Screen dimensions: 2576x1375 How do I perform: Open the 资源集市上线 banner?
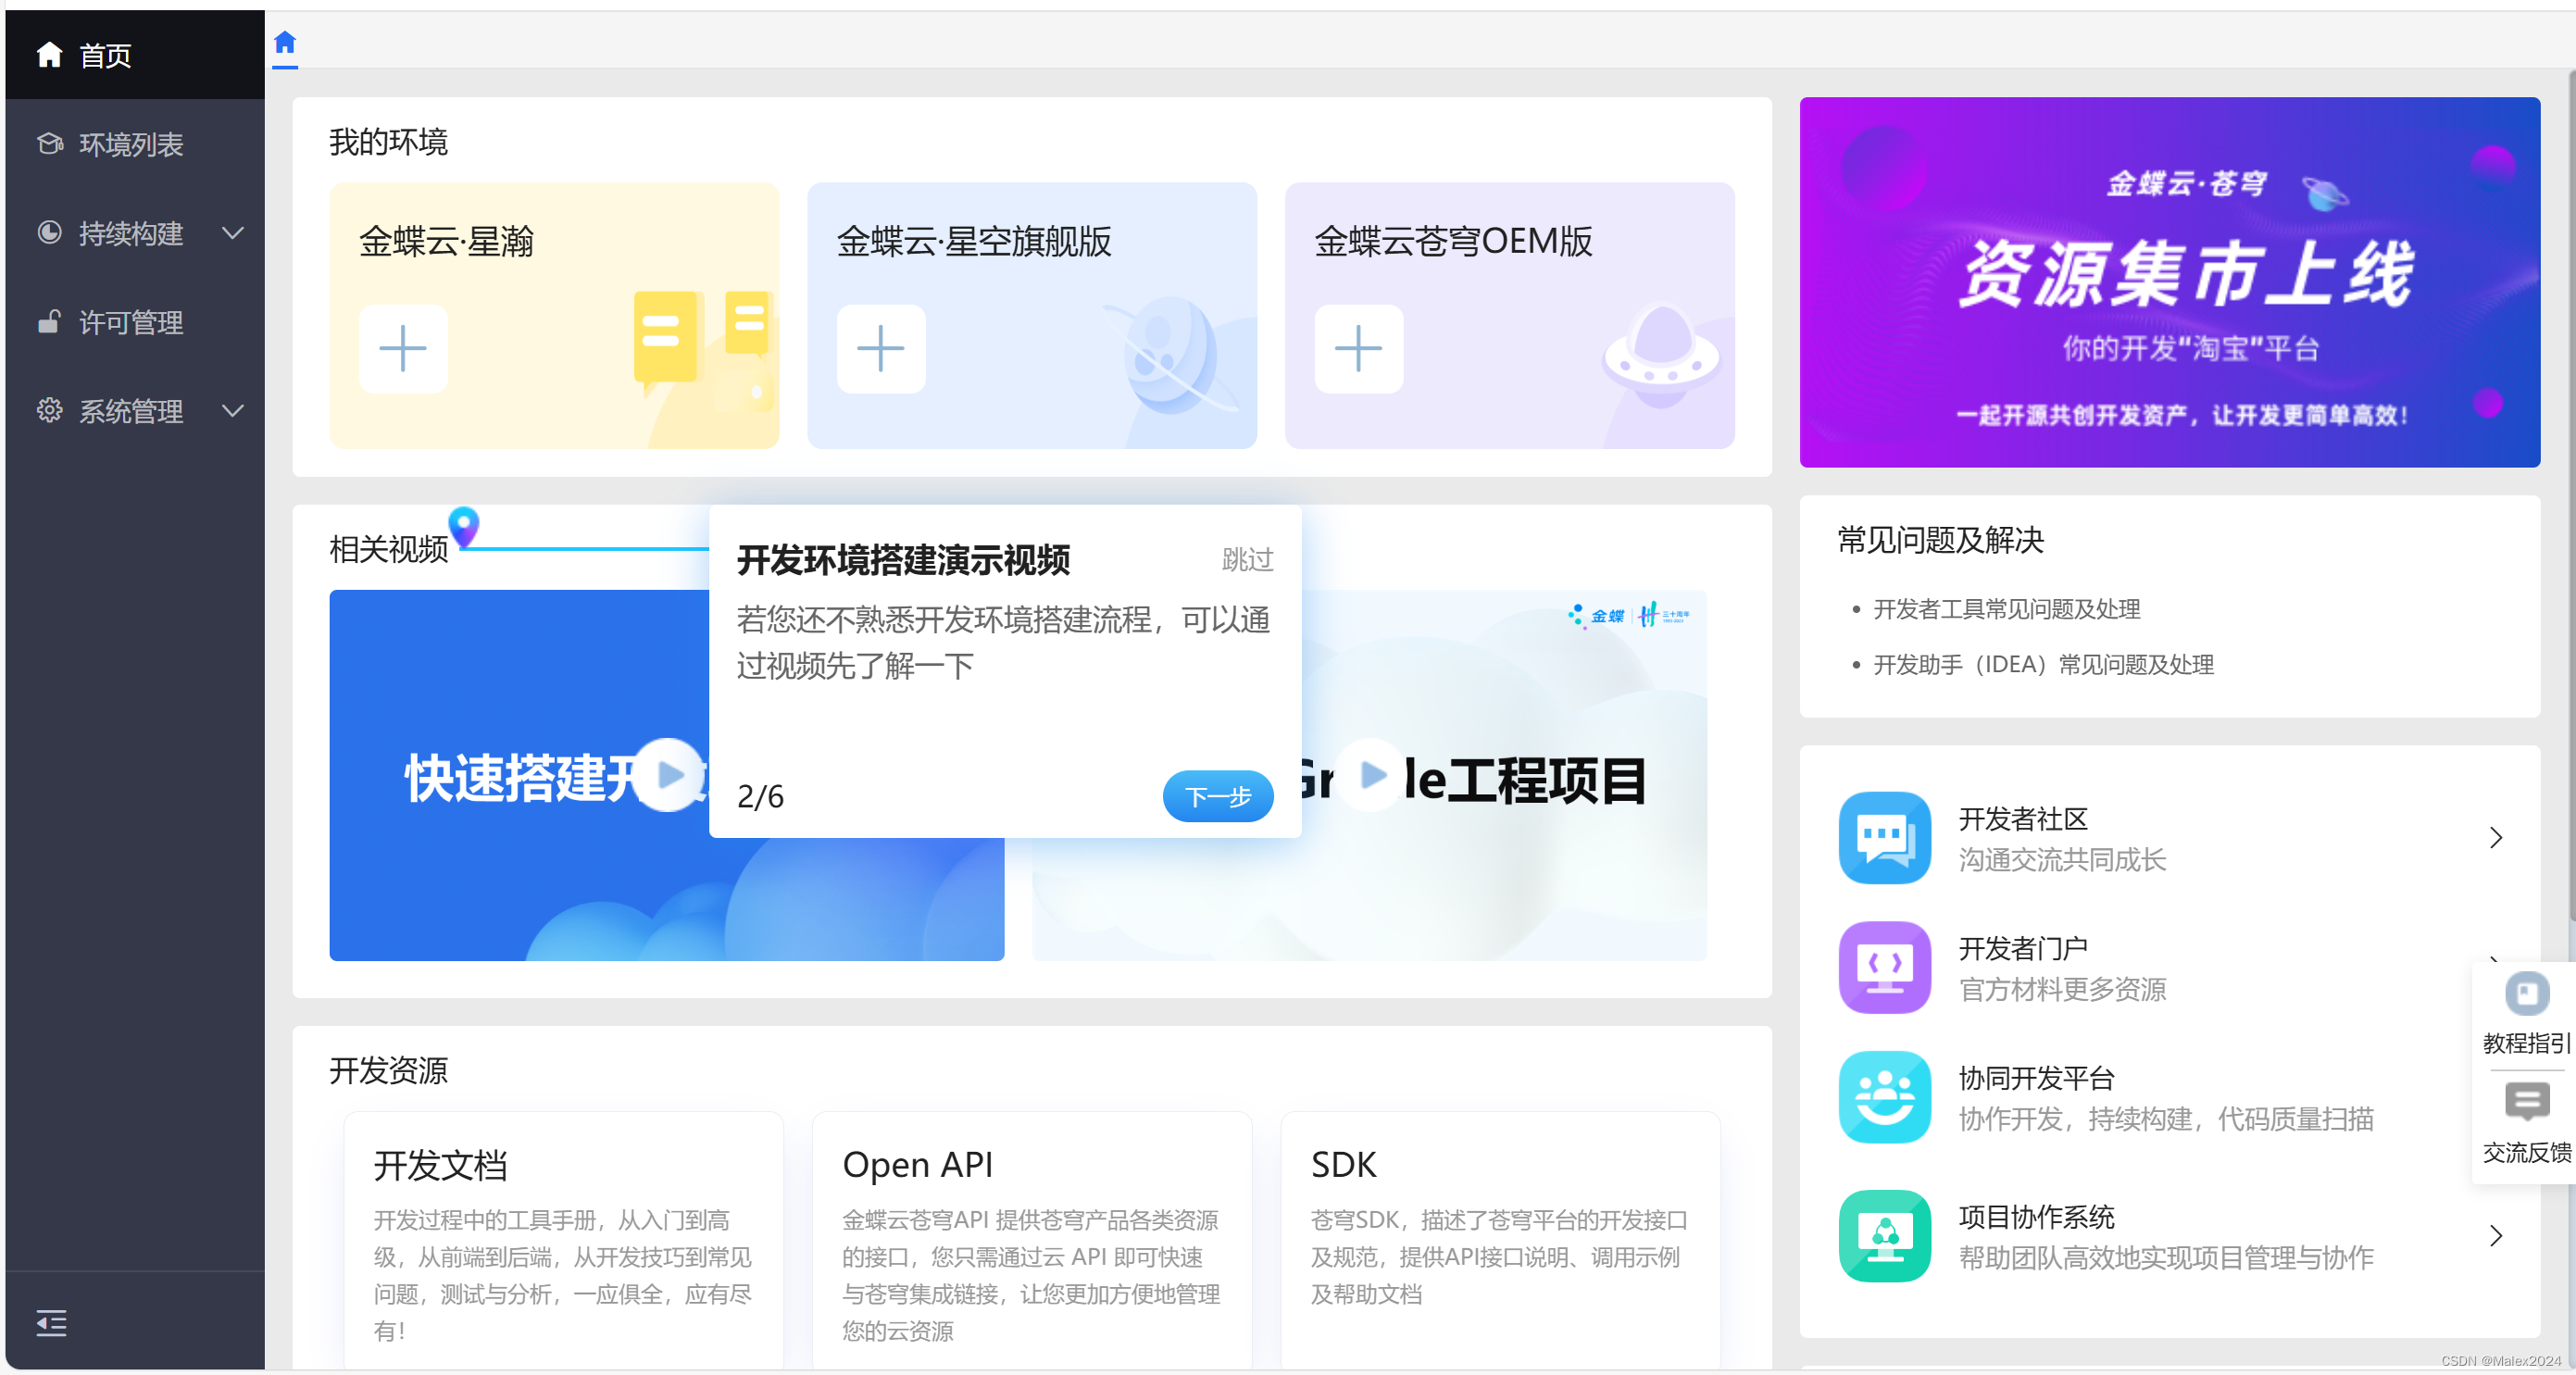point(2169,282)
